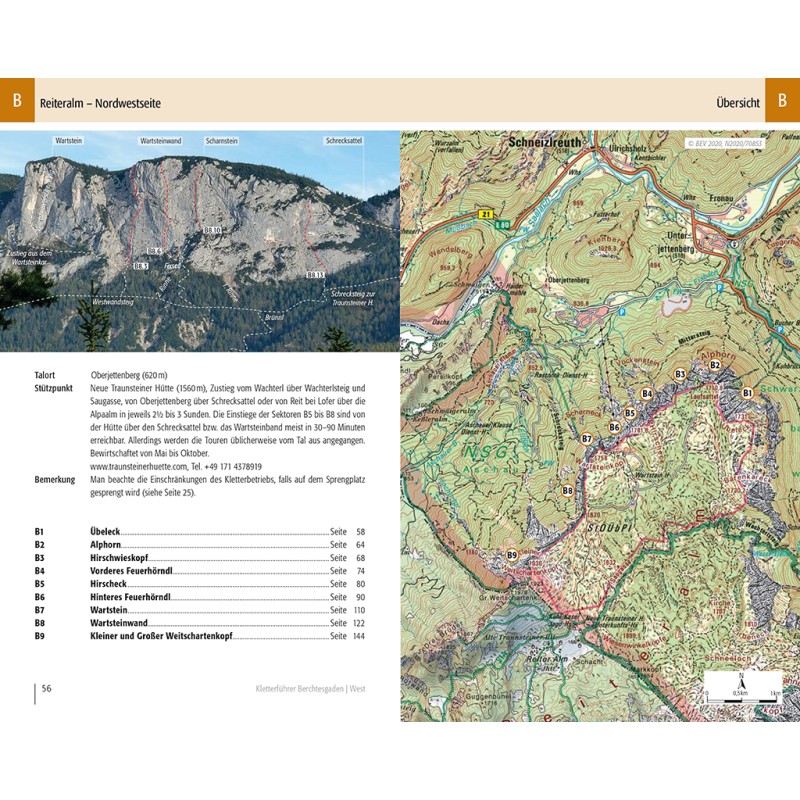Open index entry B1 Übeleck
The image size is (800, 800).
[x=199, y=532]
